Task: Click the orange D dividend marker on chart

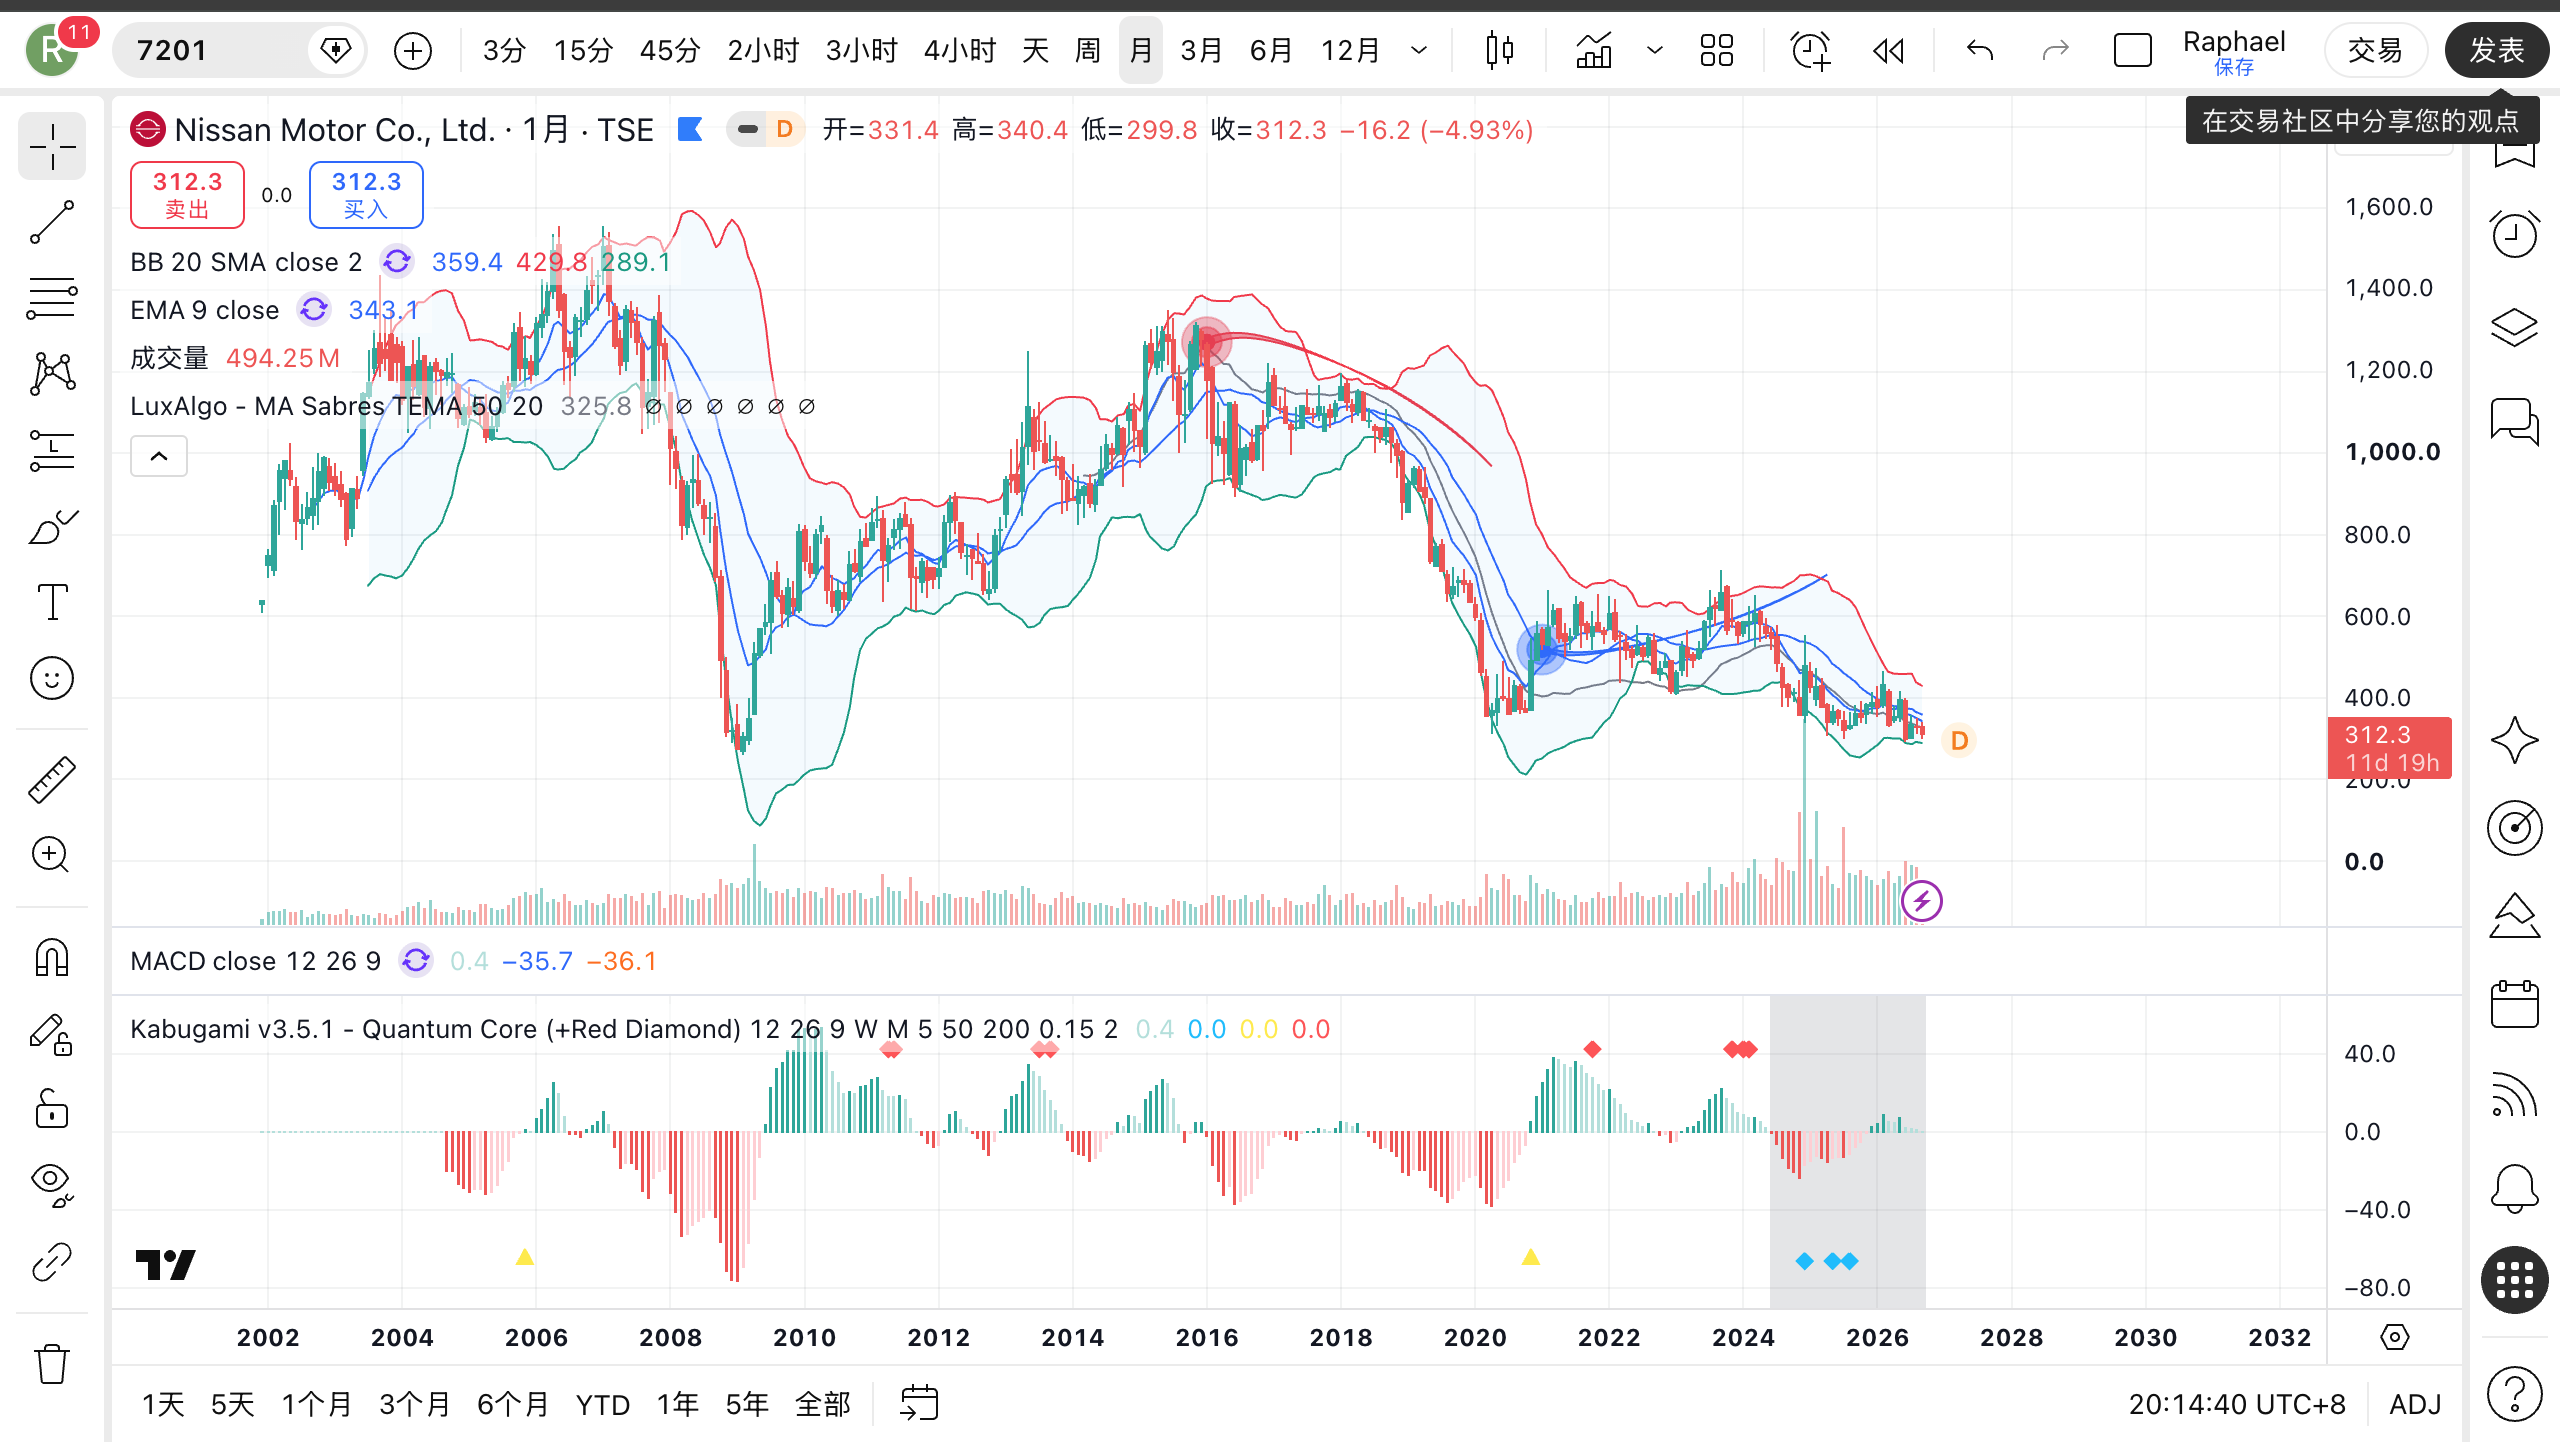Action: tap(1958, 741)
